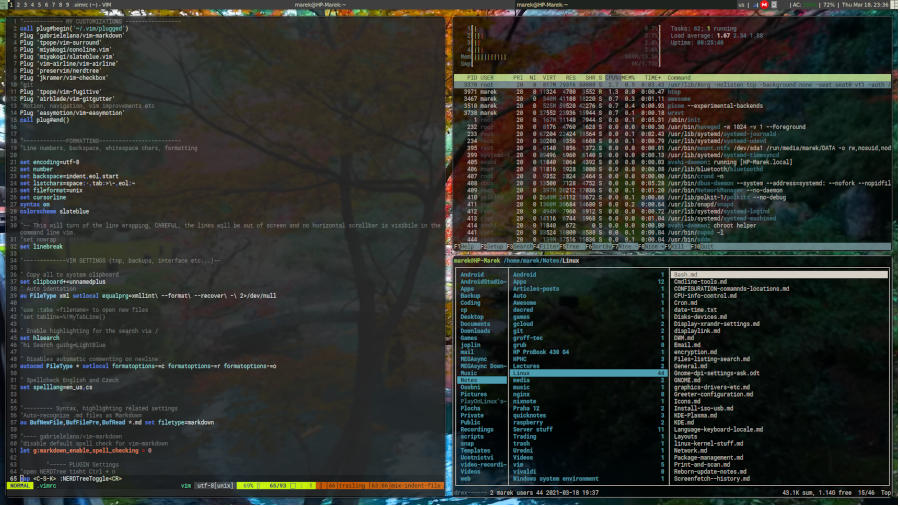
Task: Click the layout switcher icon in top-right corner
Action: [x=895, y=4]
